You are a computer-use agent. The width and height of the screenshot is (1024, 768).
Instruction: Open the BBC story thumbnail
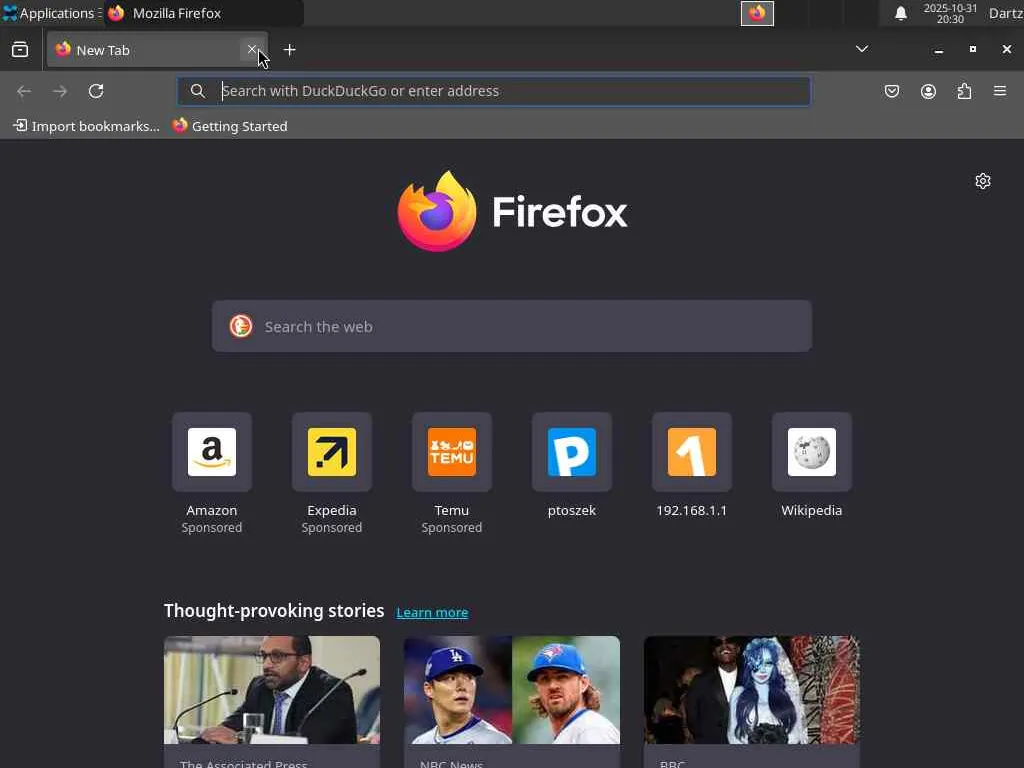752,690
